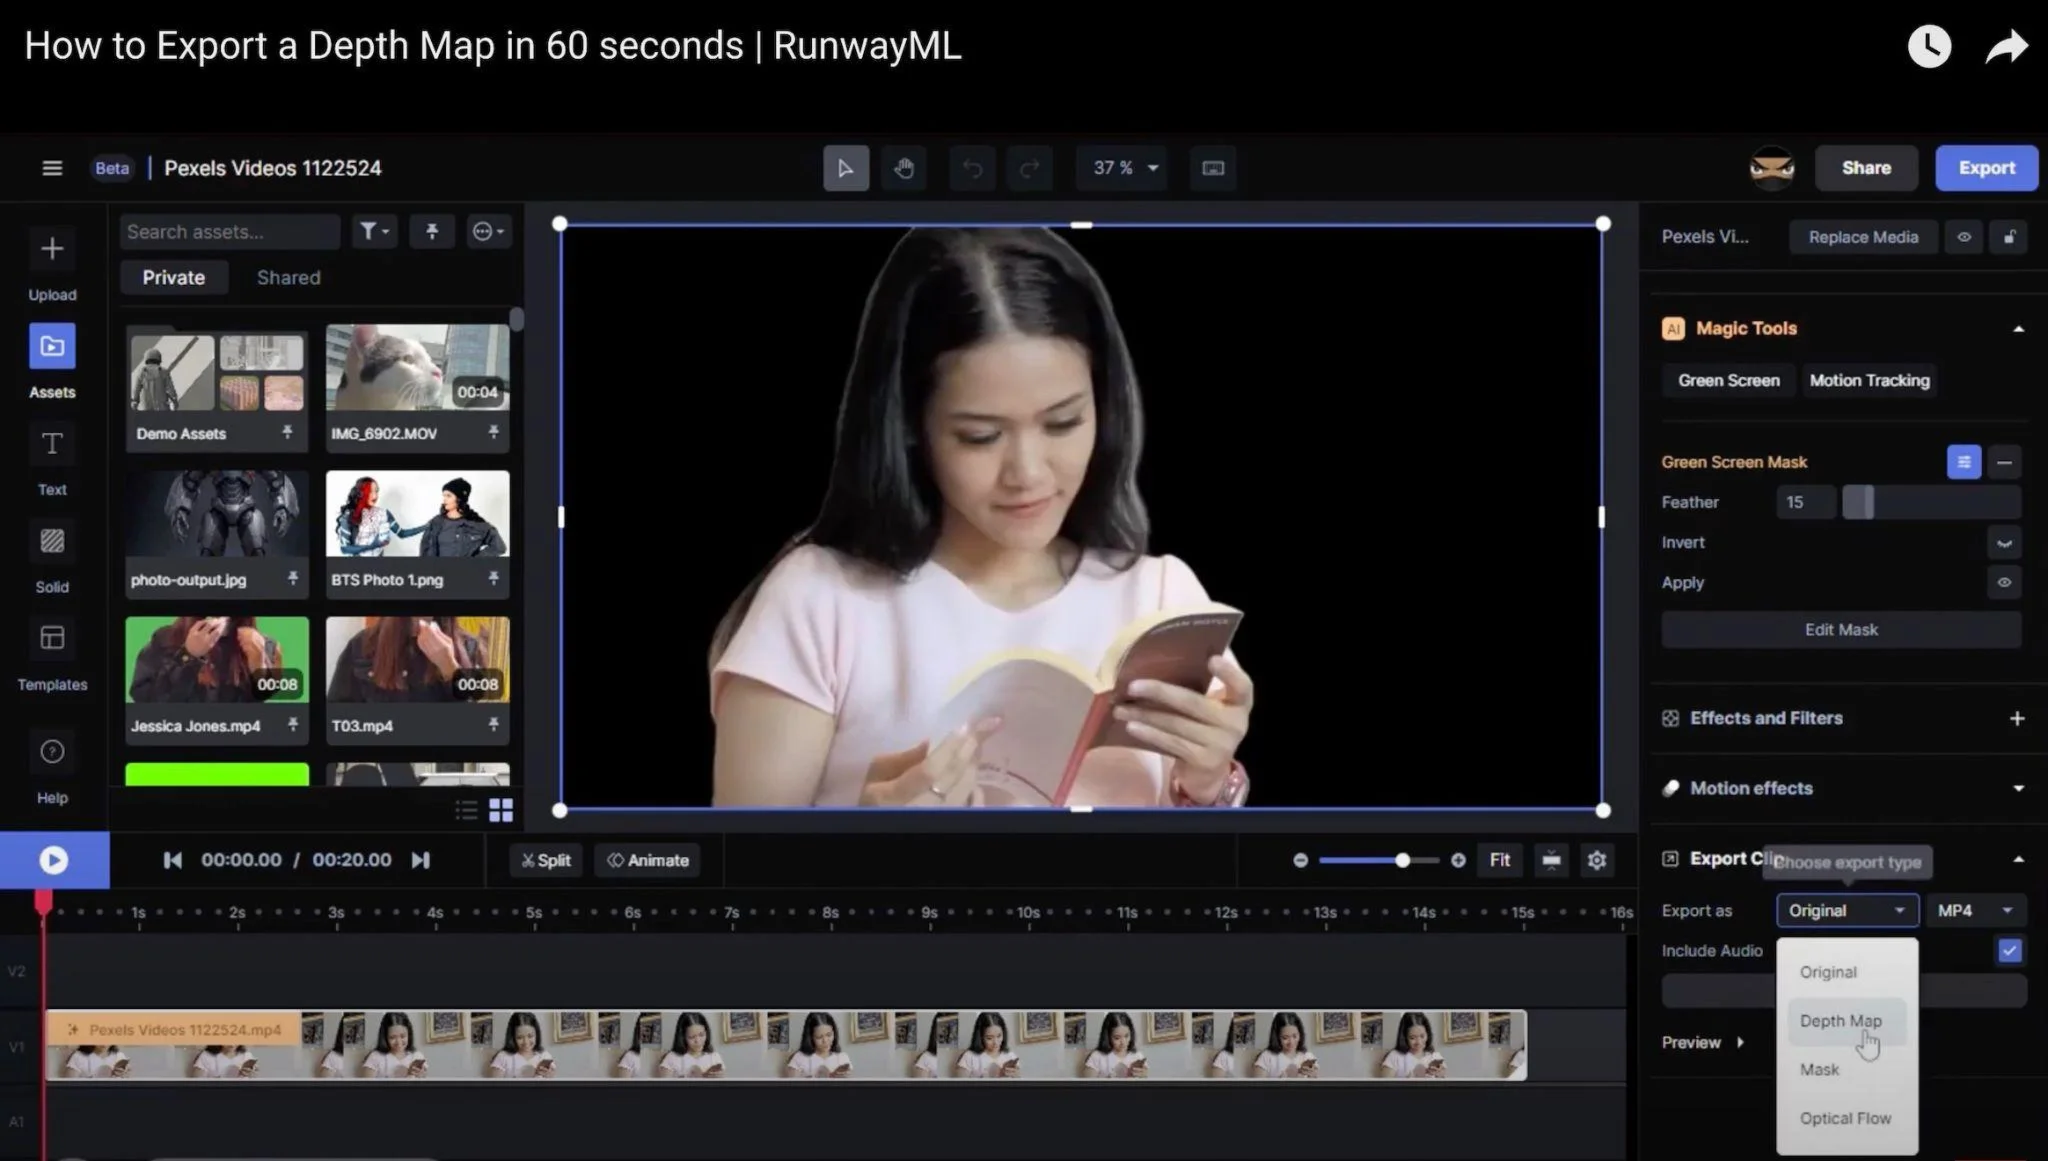
Task: Switch to the Shared assets tab
Action: (288, 278)
